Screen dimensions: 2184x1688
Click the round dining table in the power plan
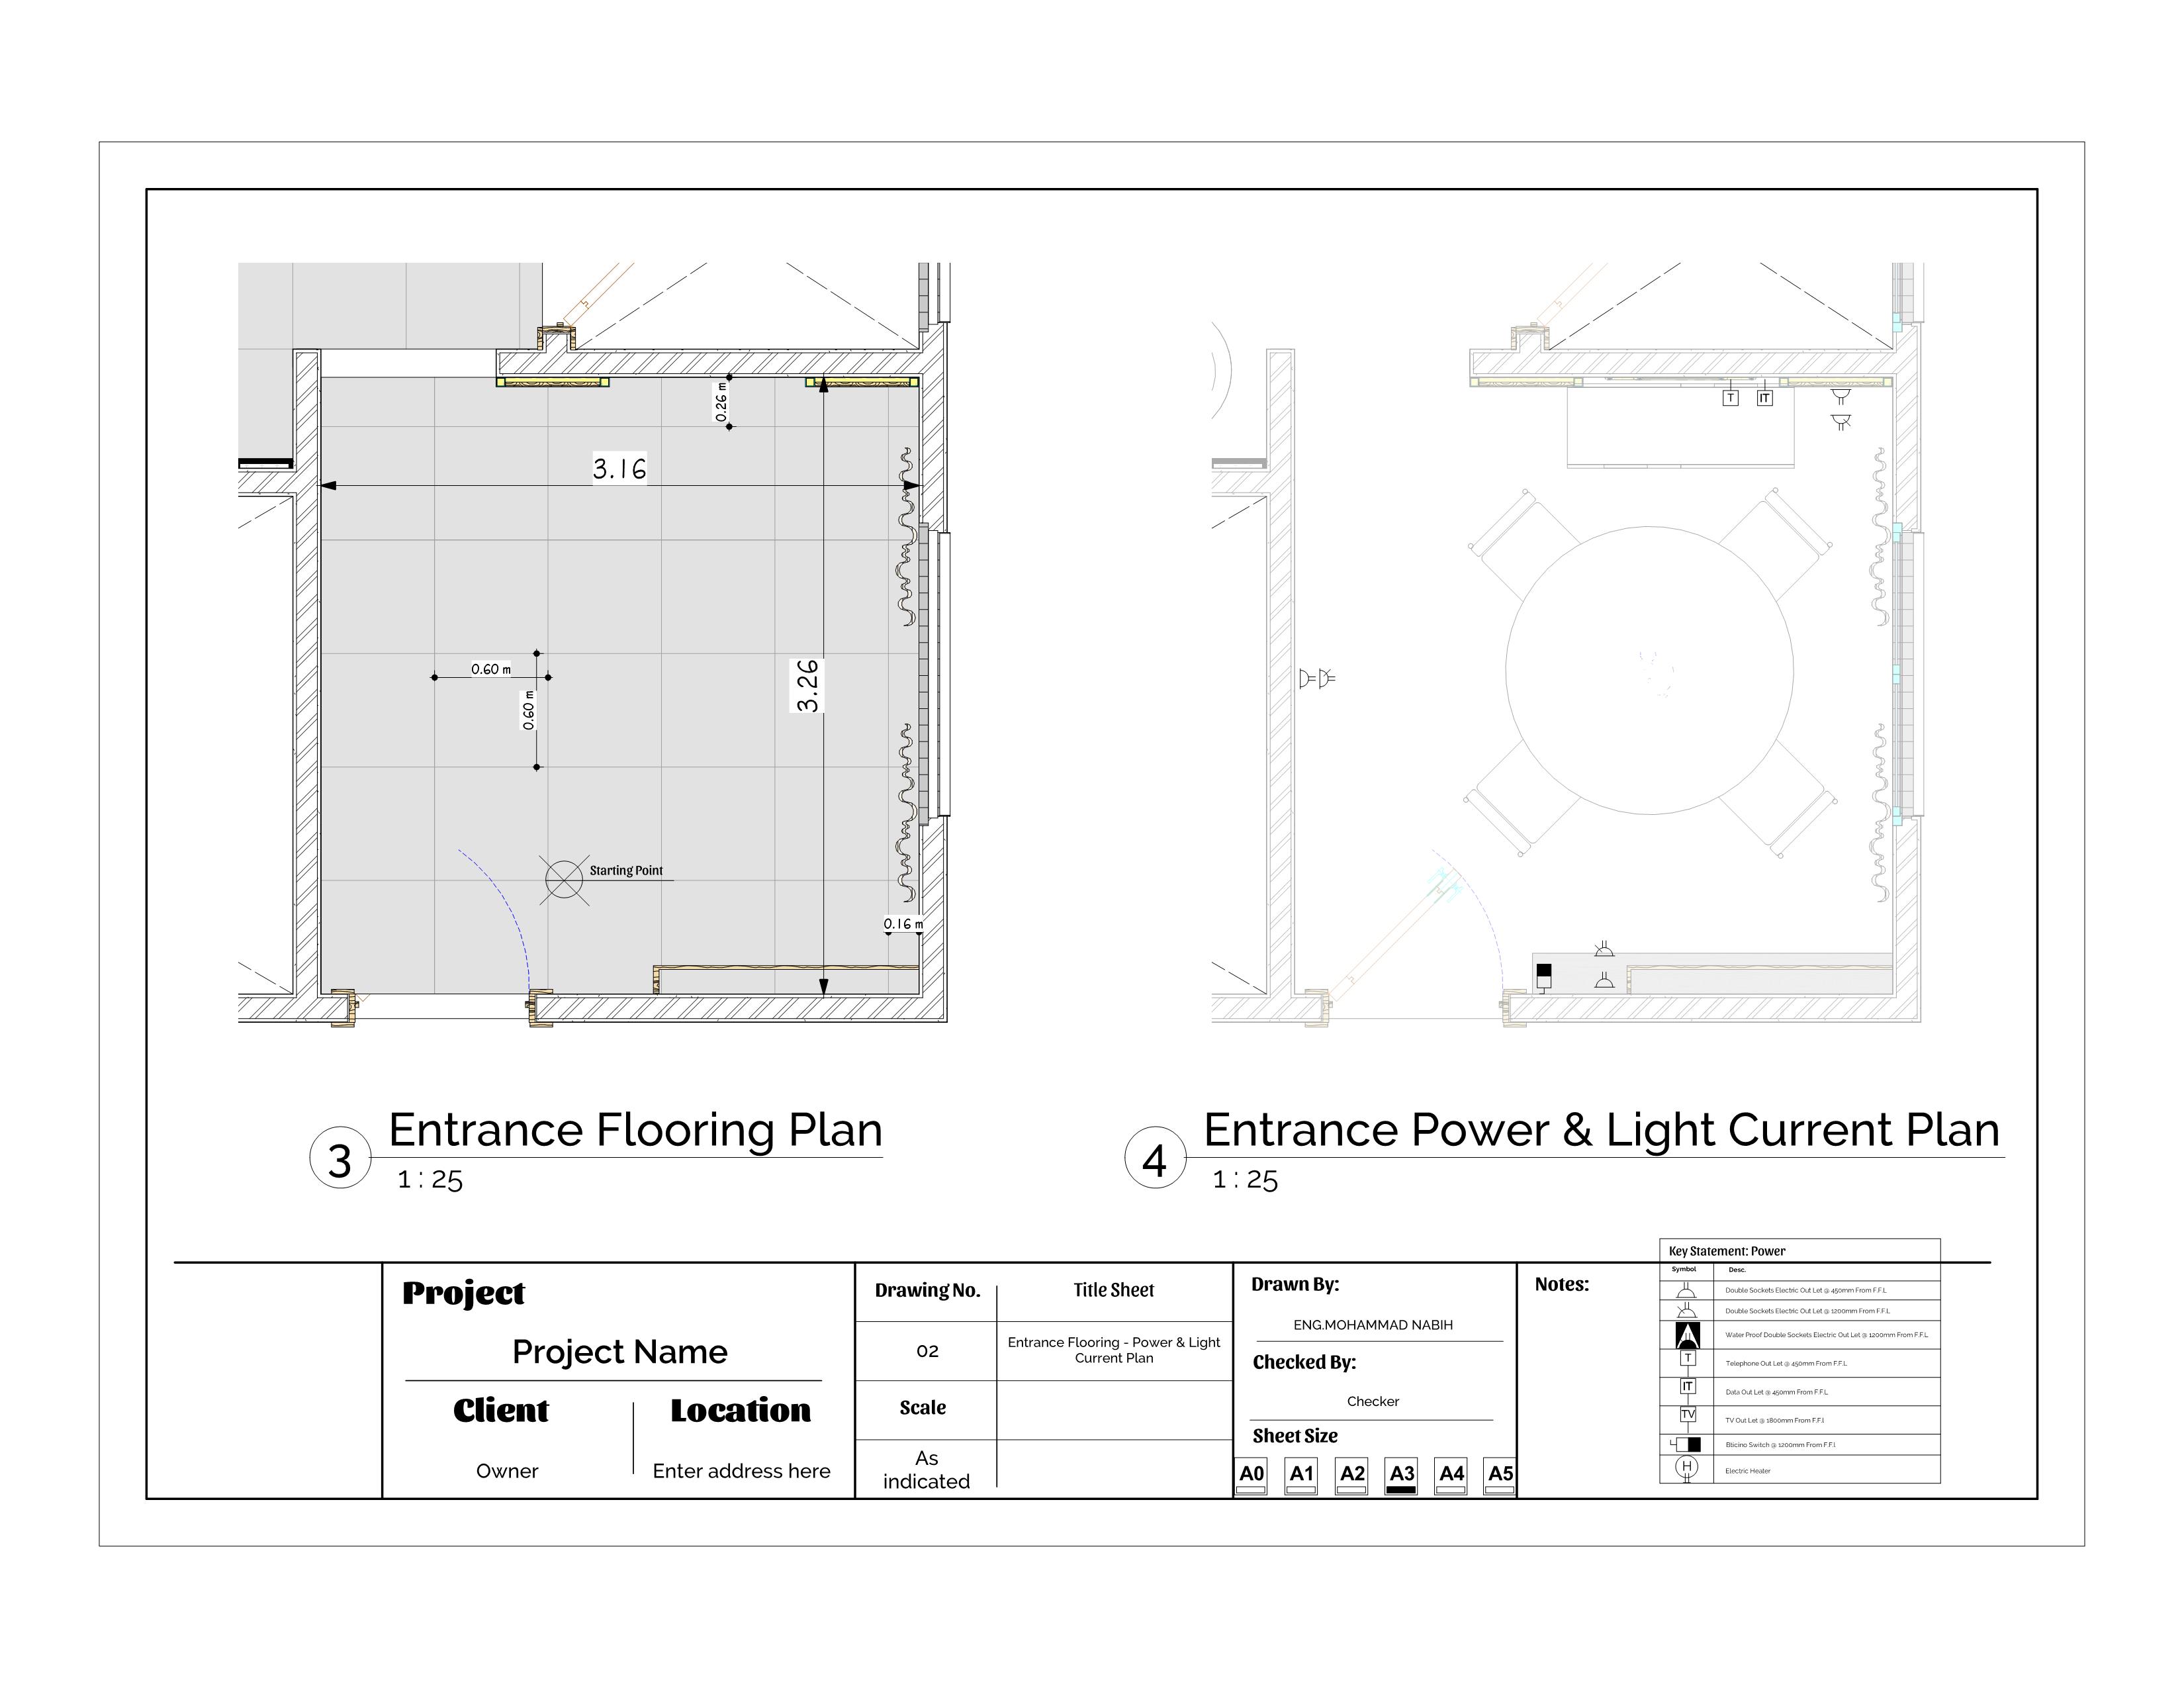pyautogui.click(x=1649, y=670)
